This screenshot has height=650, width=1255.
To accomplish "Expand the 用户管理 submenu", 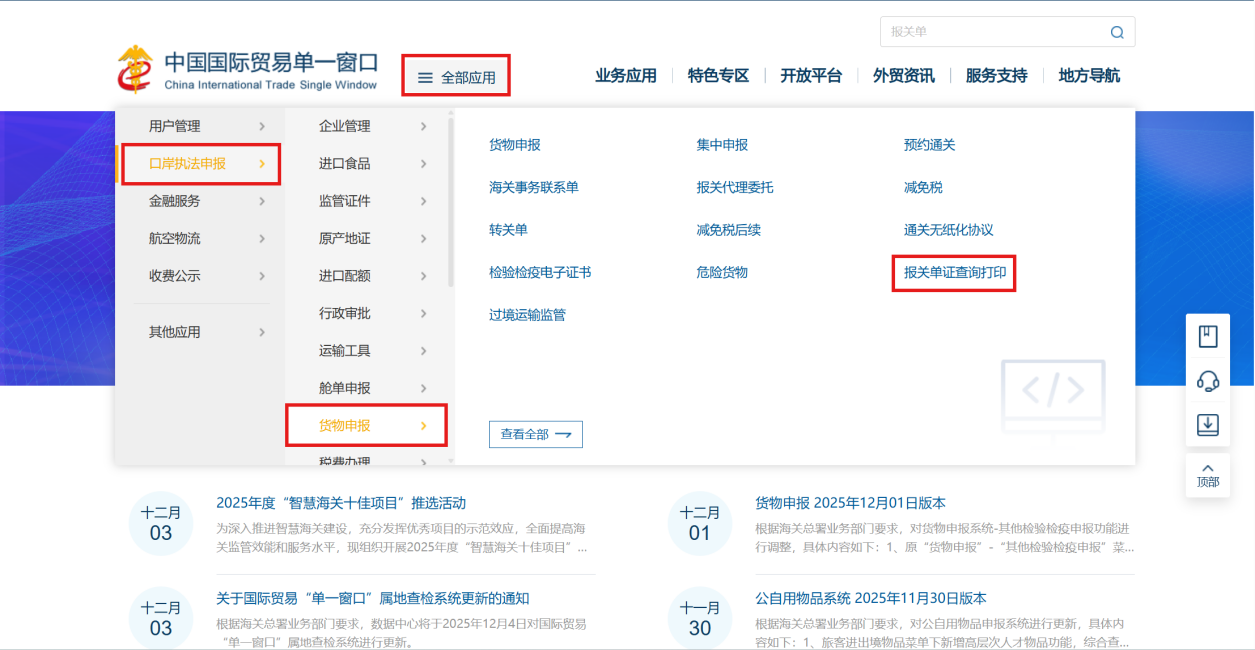I will point(261,126).
